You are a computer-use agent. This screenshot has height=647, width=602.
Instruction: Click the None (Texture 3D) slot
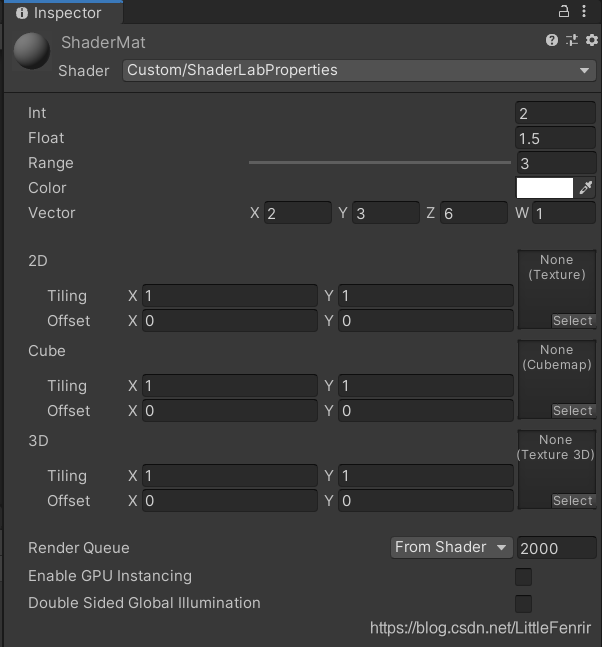pyautogui.click(x=557, y=469)
